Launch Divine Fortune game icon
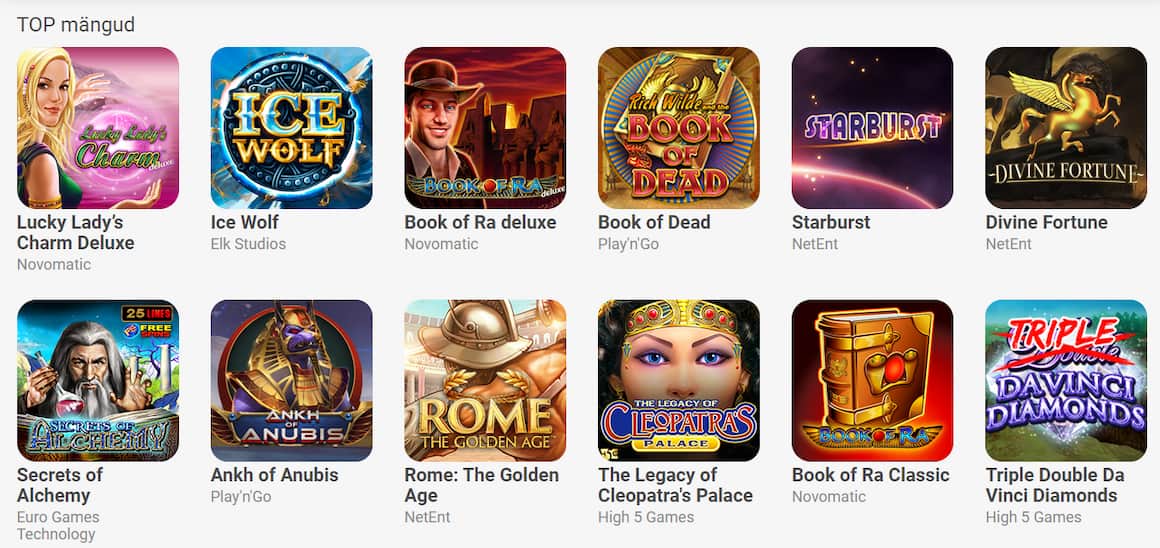The height and width of the screenshot is (548, 1160). (x=1066, y=128)
